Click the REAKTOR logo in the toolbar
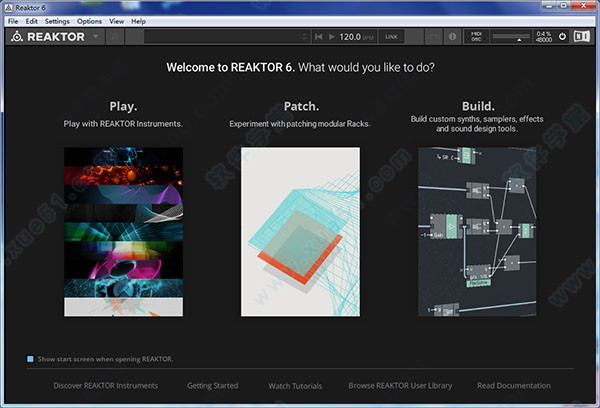The width and height of the screenshot is (600, 408). [48, 37]
